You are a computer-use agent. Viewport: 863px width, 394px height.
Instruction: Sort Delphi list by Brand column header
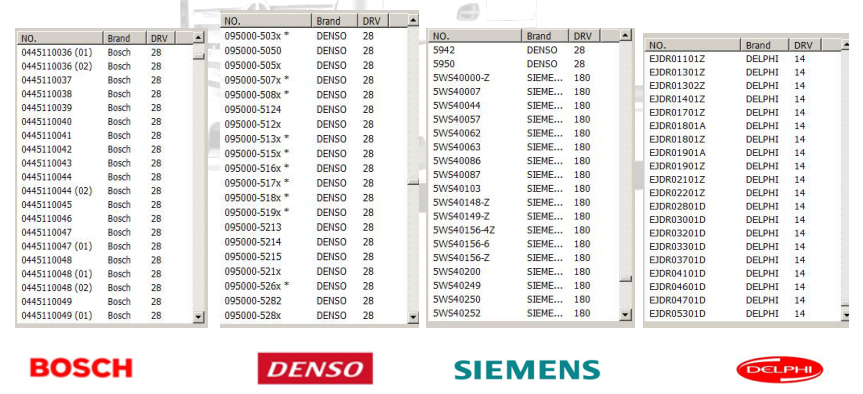(764, 45)
